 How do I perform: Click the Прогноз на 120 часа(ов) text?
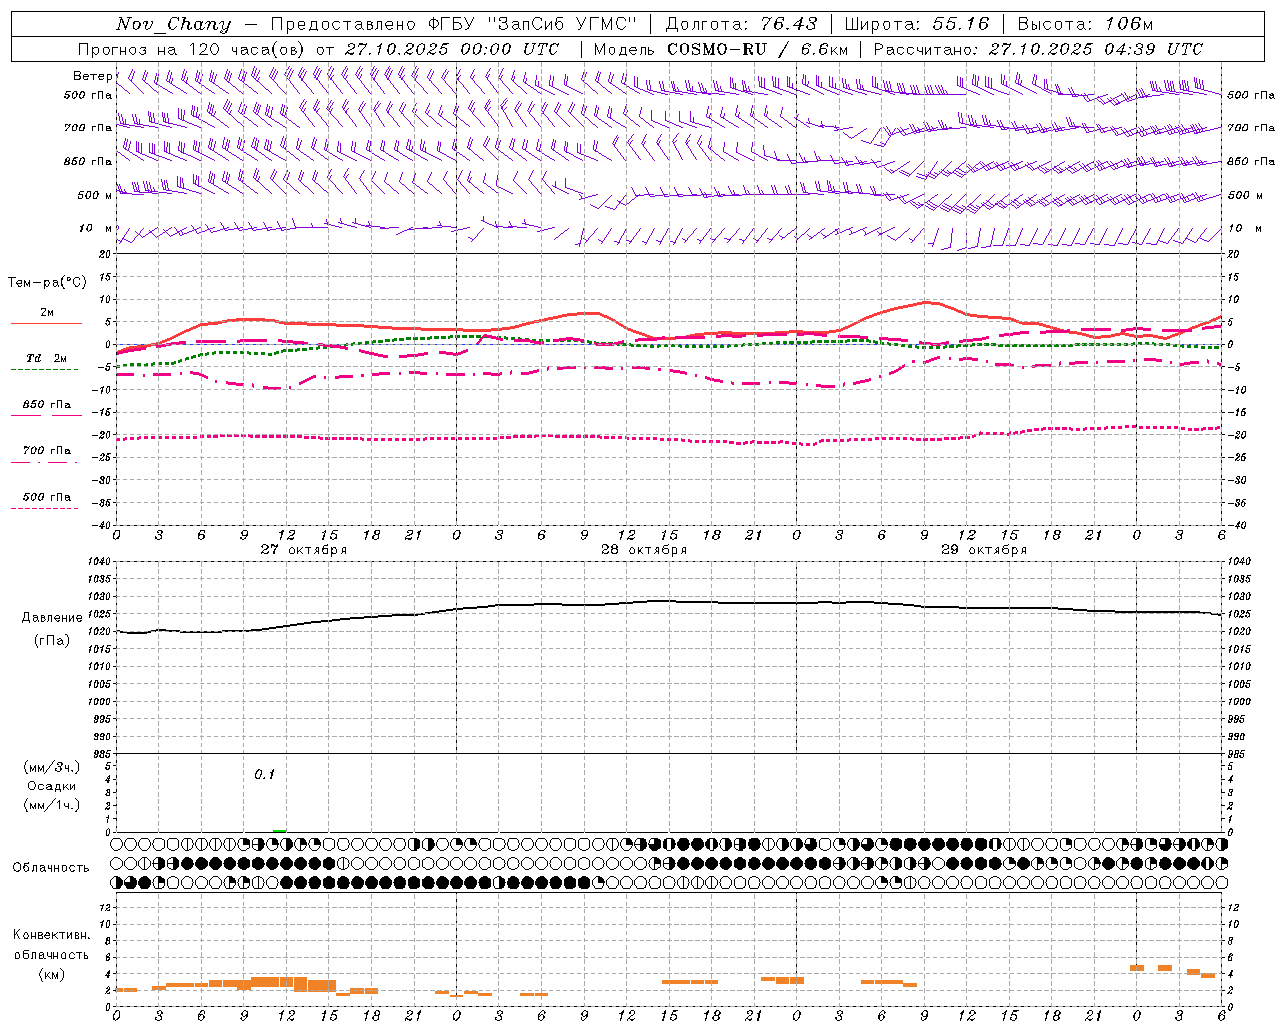pyautogui.click(x=193, y=49)
